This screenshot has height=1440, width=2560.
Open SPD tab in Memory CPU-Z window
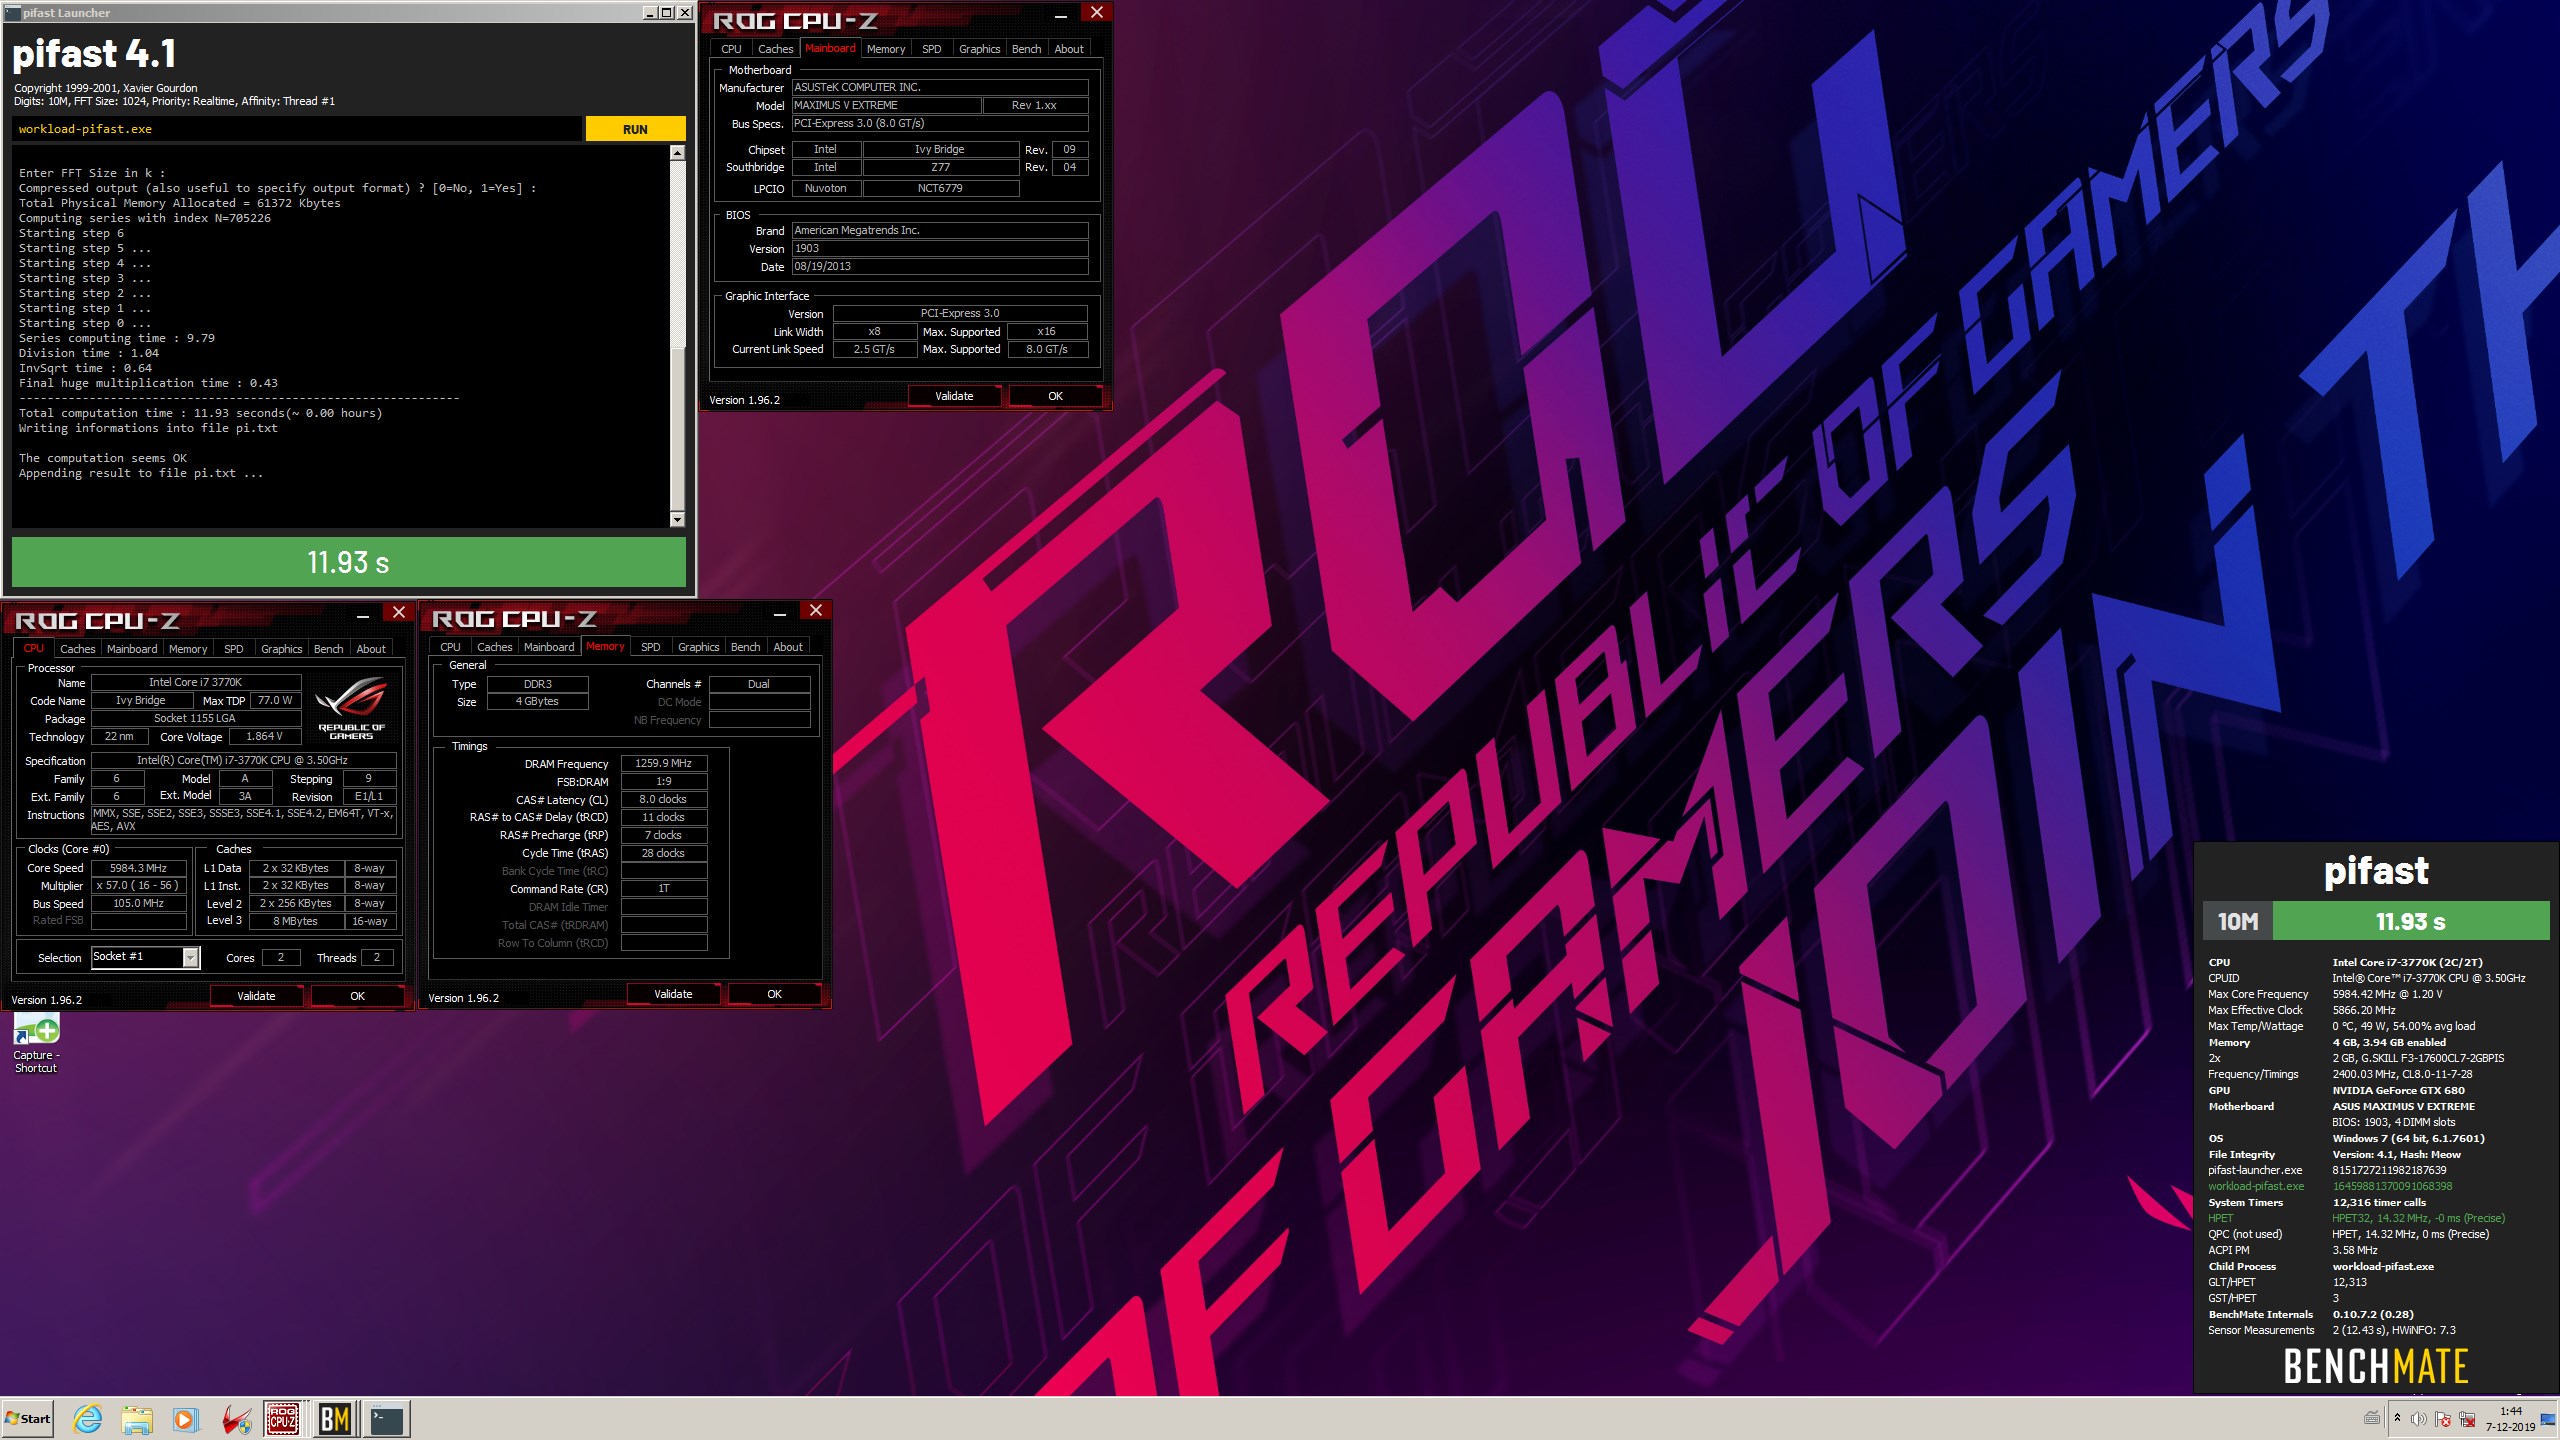pos(650,646)
